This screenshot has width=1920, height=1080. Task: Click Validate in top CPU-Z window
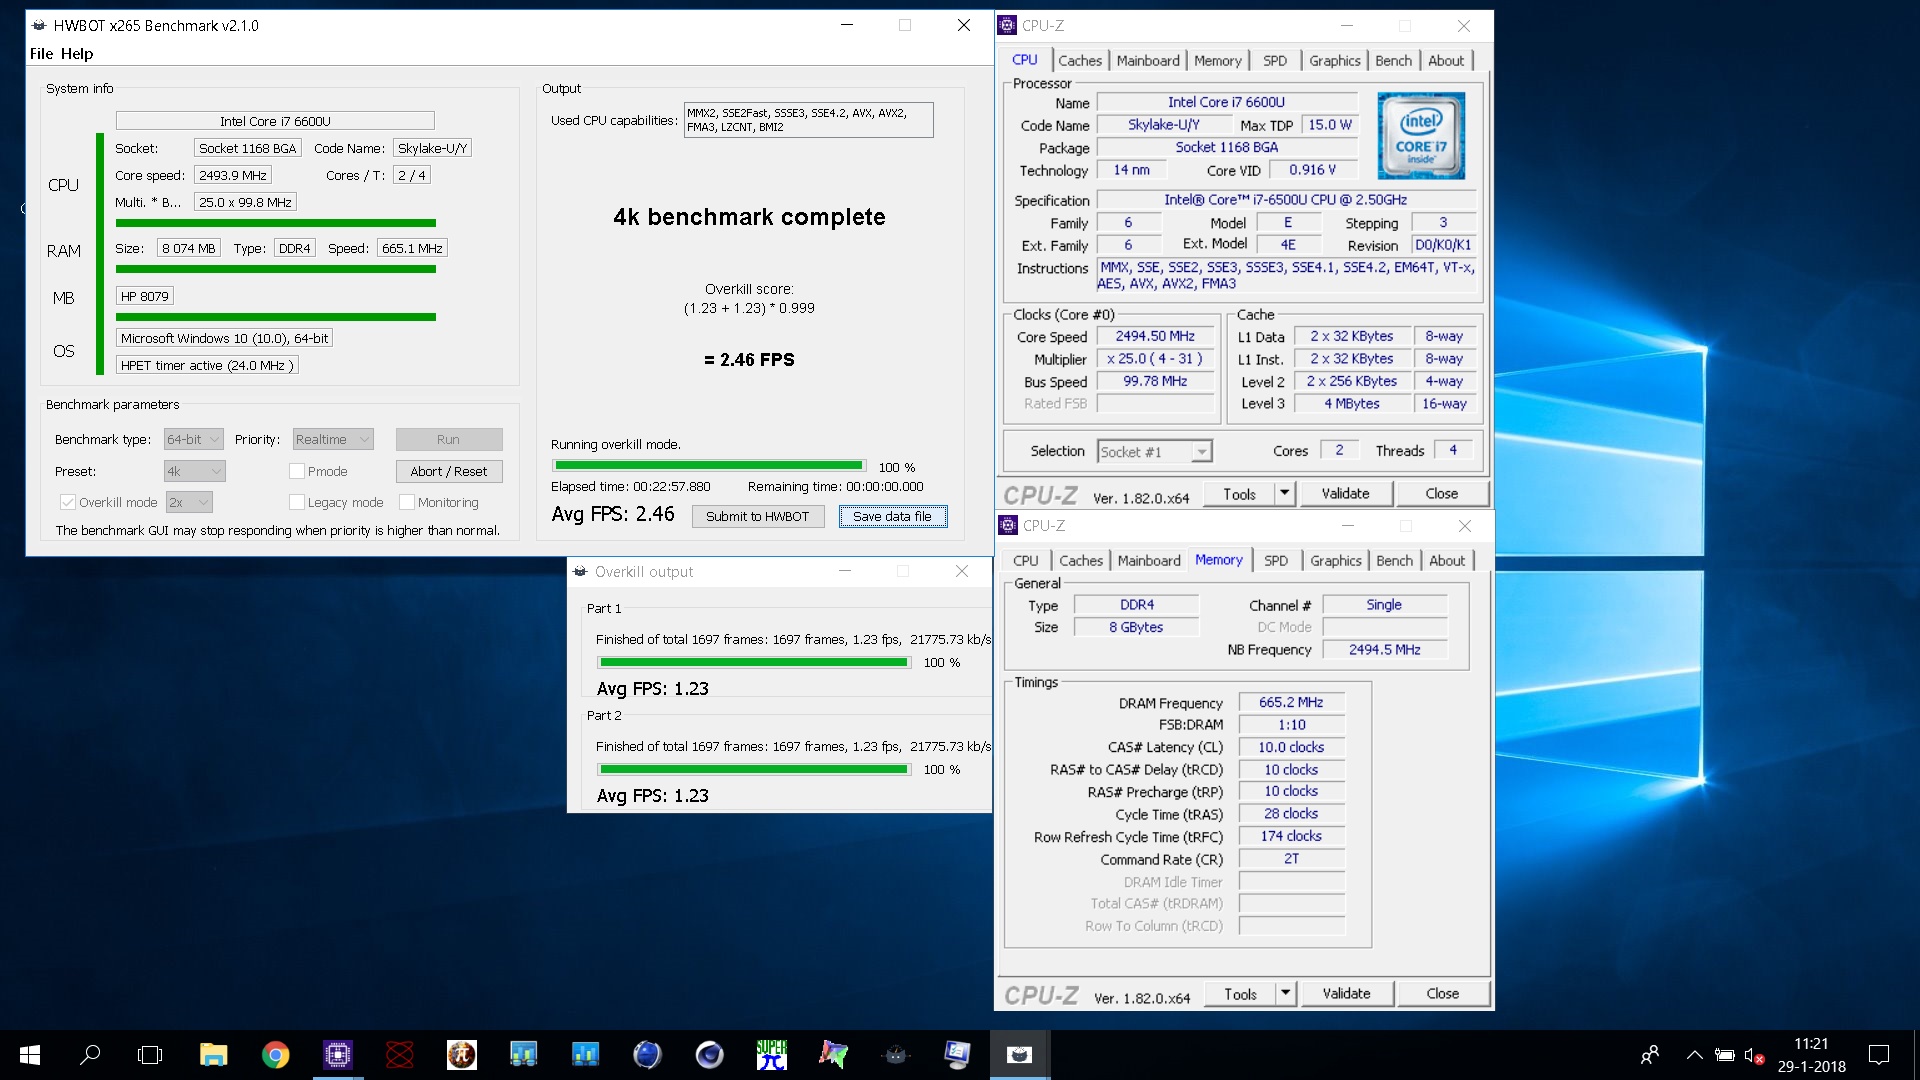tap(1345, 494)
